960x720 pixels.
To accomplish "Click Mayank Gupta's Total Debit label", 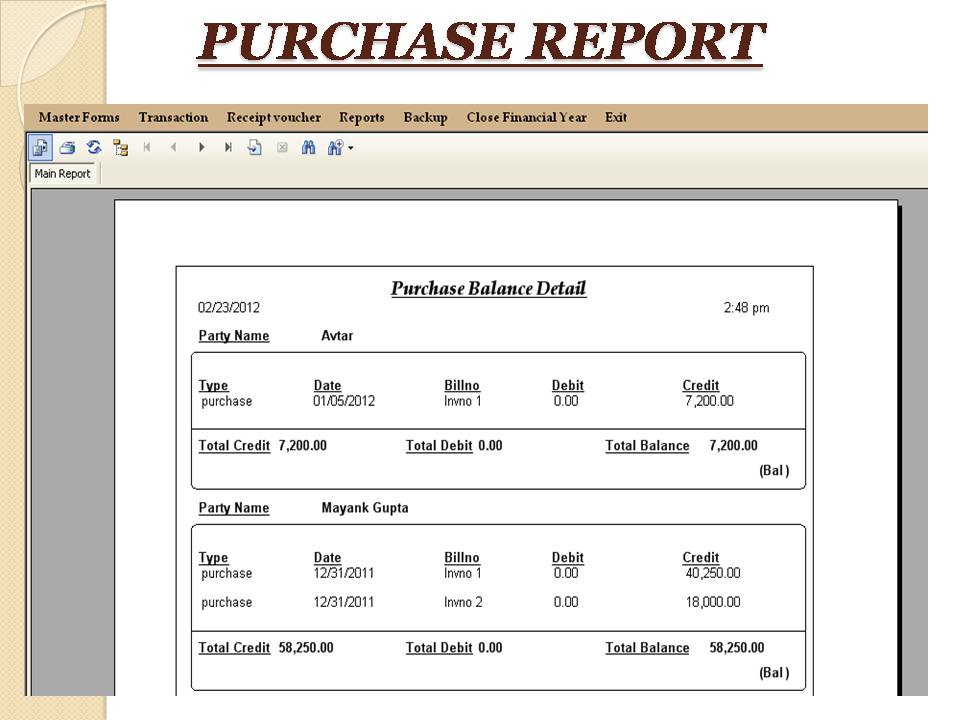I will point(439,648).
